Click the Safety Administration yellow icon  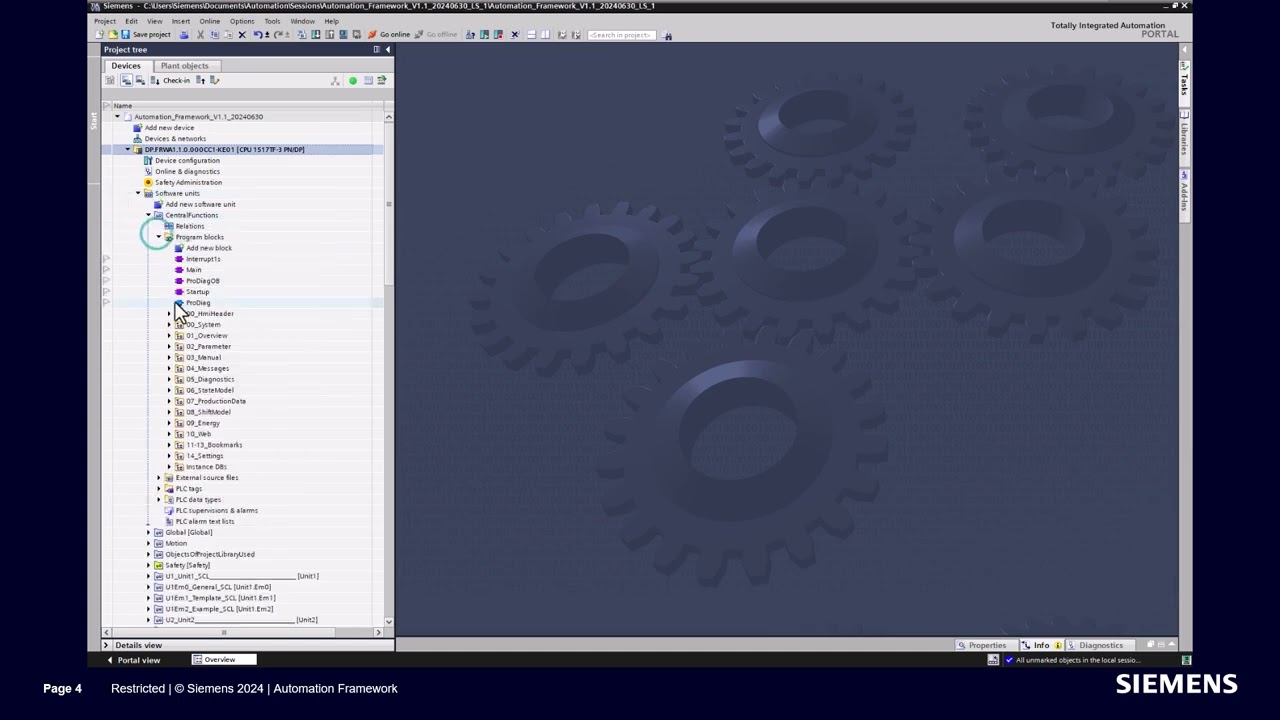pos(148,183)
